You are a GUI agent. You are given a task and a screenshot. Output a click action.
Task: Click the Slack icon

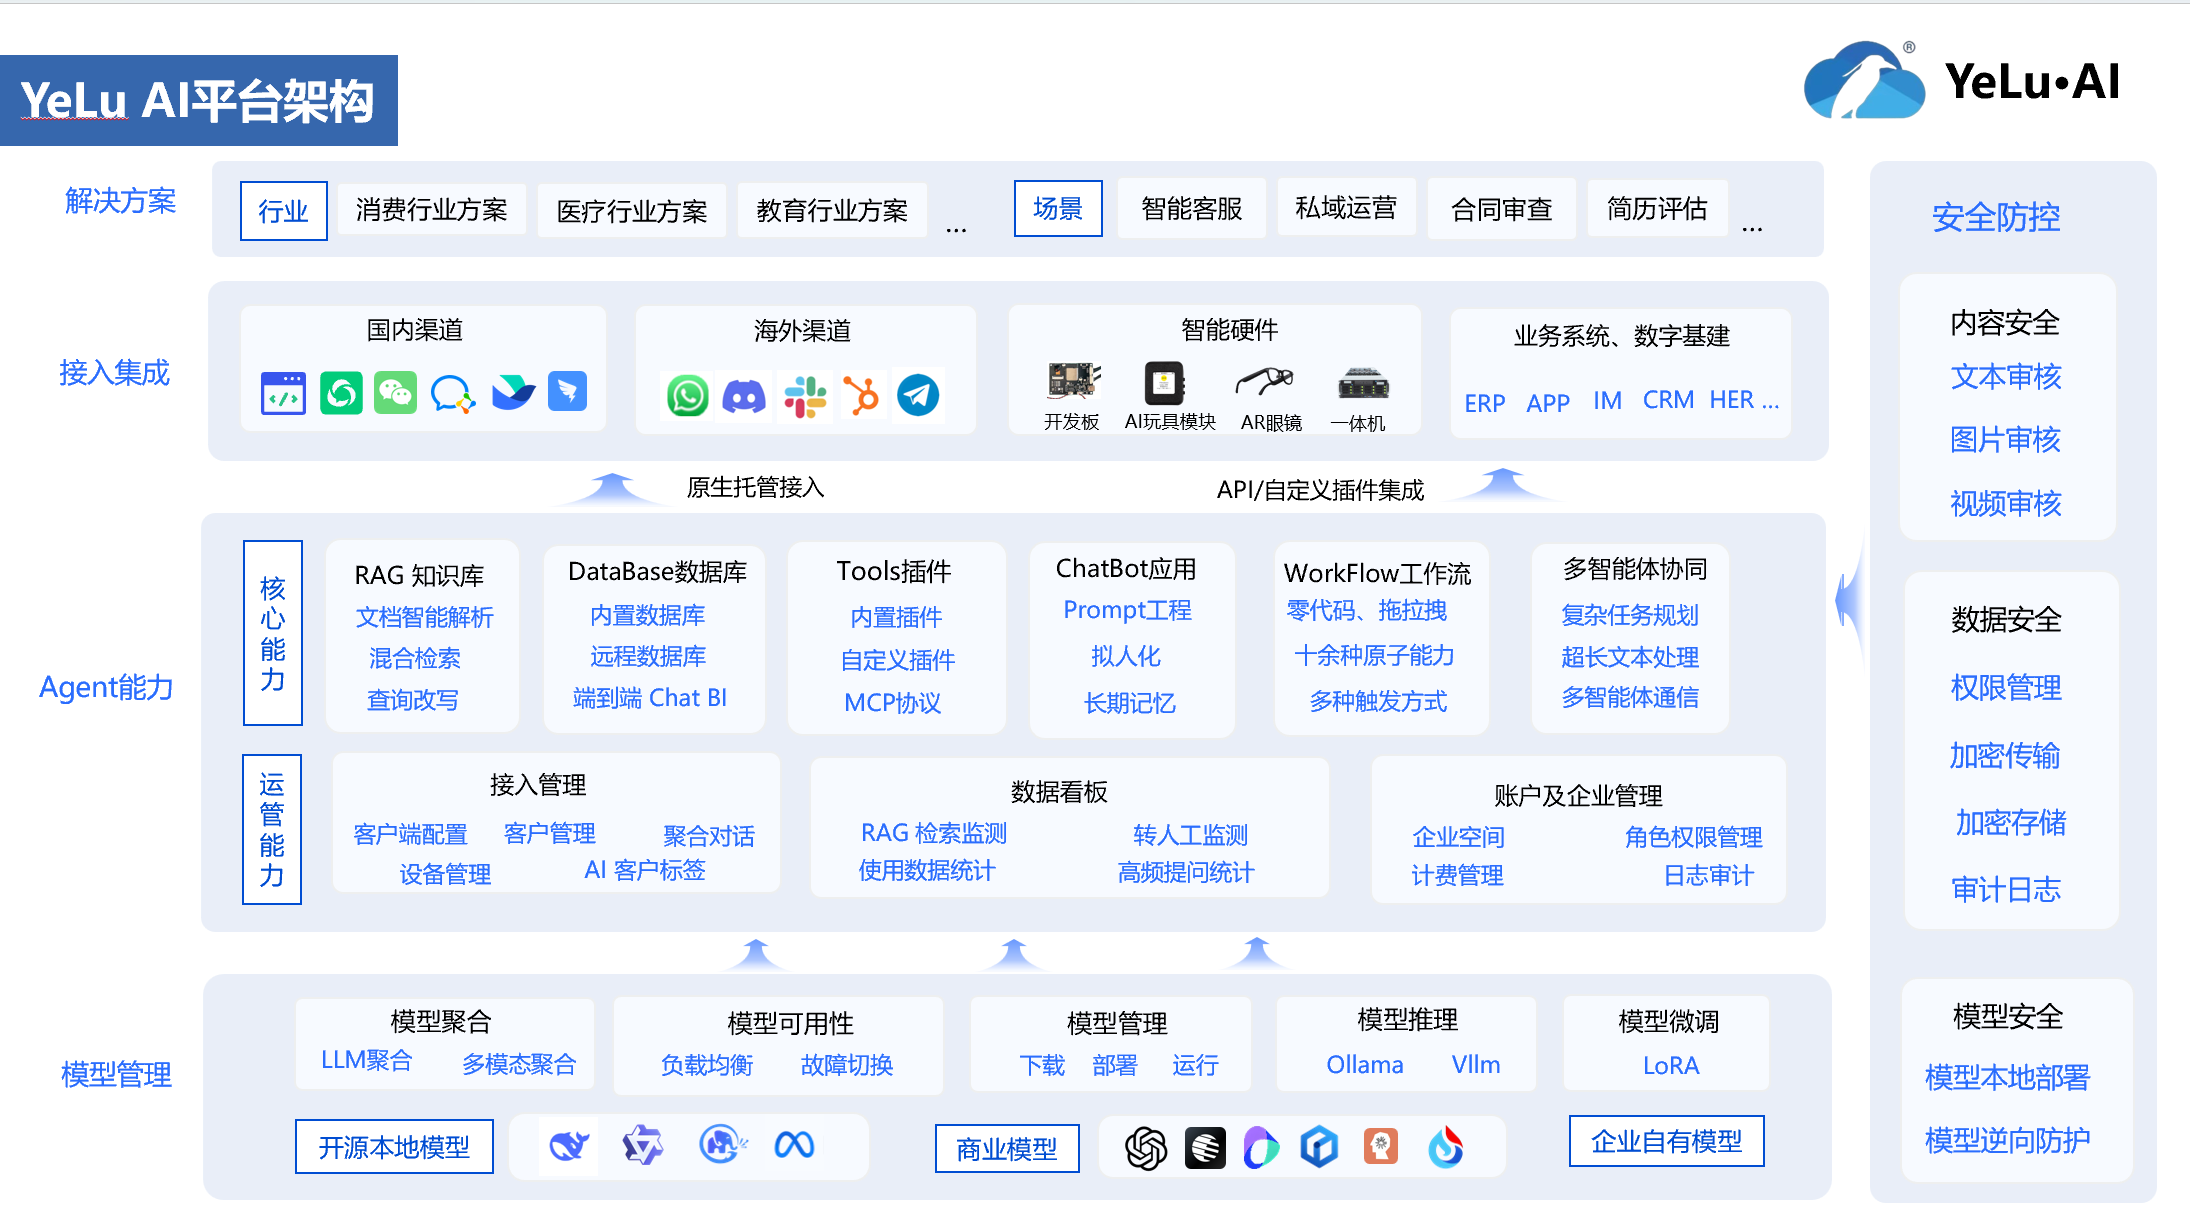click(x=804, y=396)
